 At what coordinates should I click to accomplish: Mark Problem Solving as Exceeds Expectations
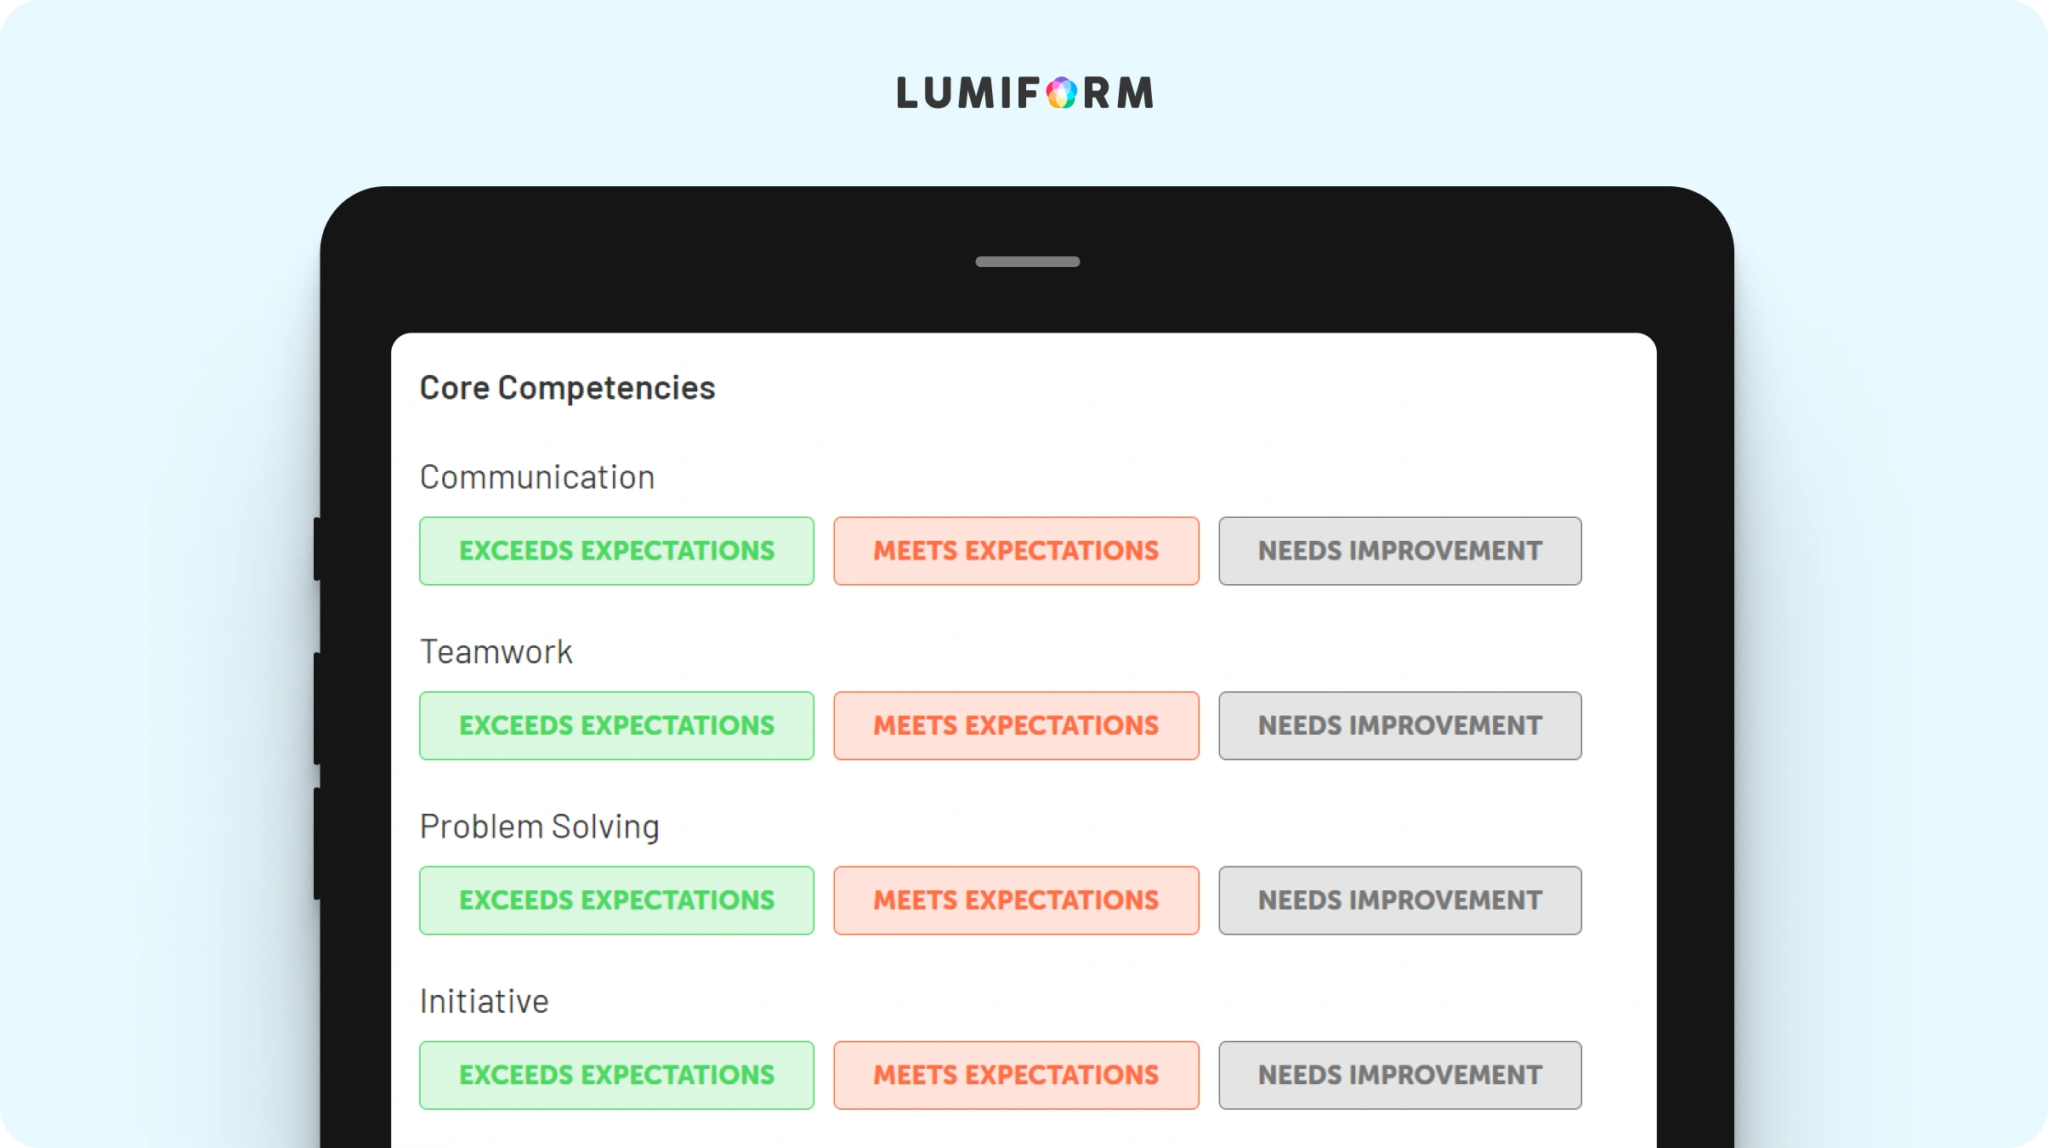pyautogui.click(x=616, y=901)
